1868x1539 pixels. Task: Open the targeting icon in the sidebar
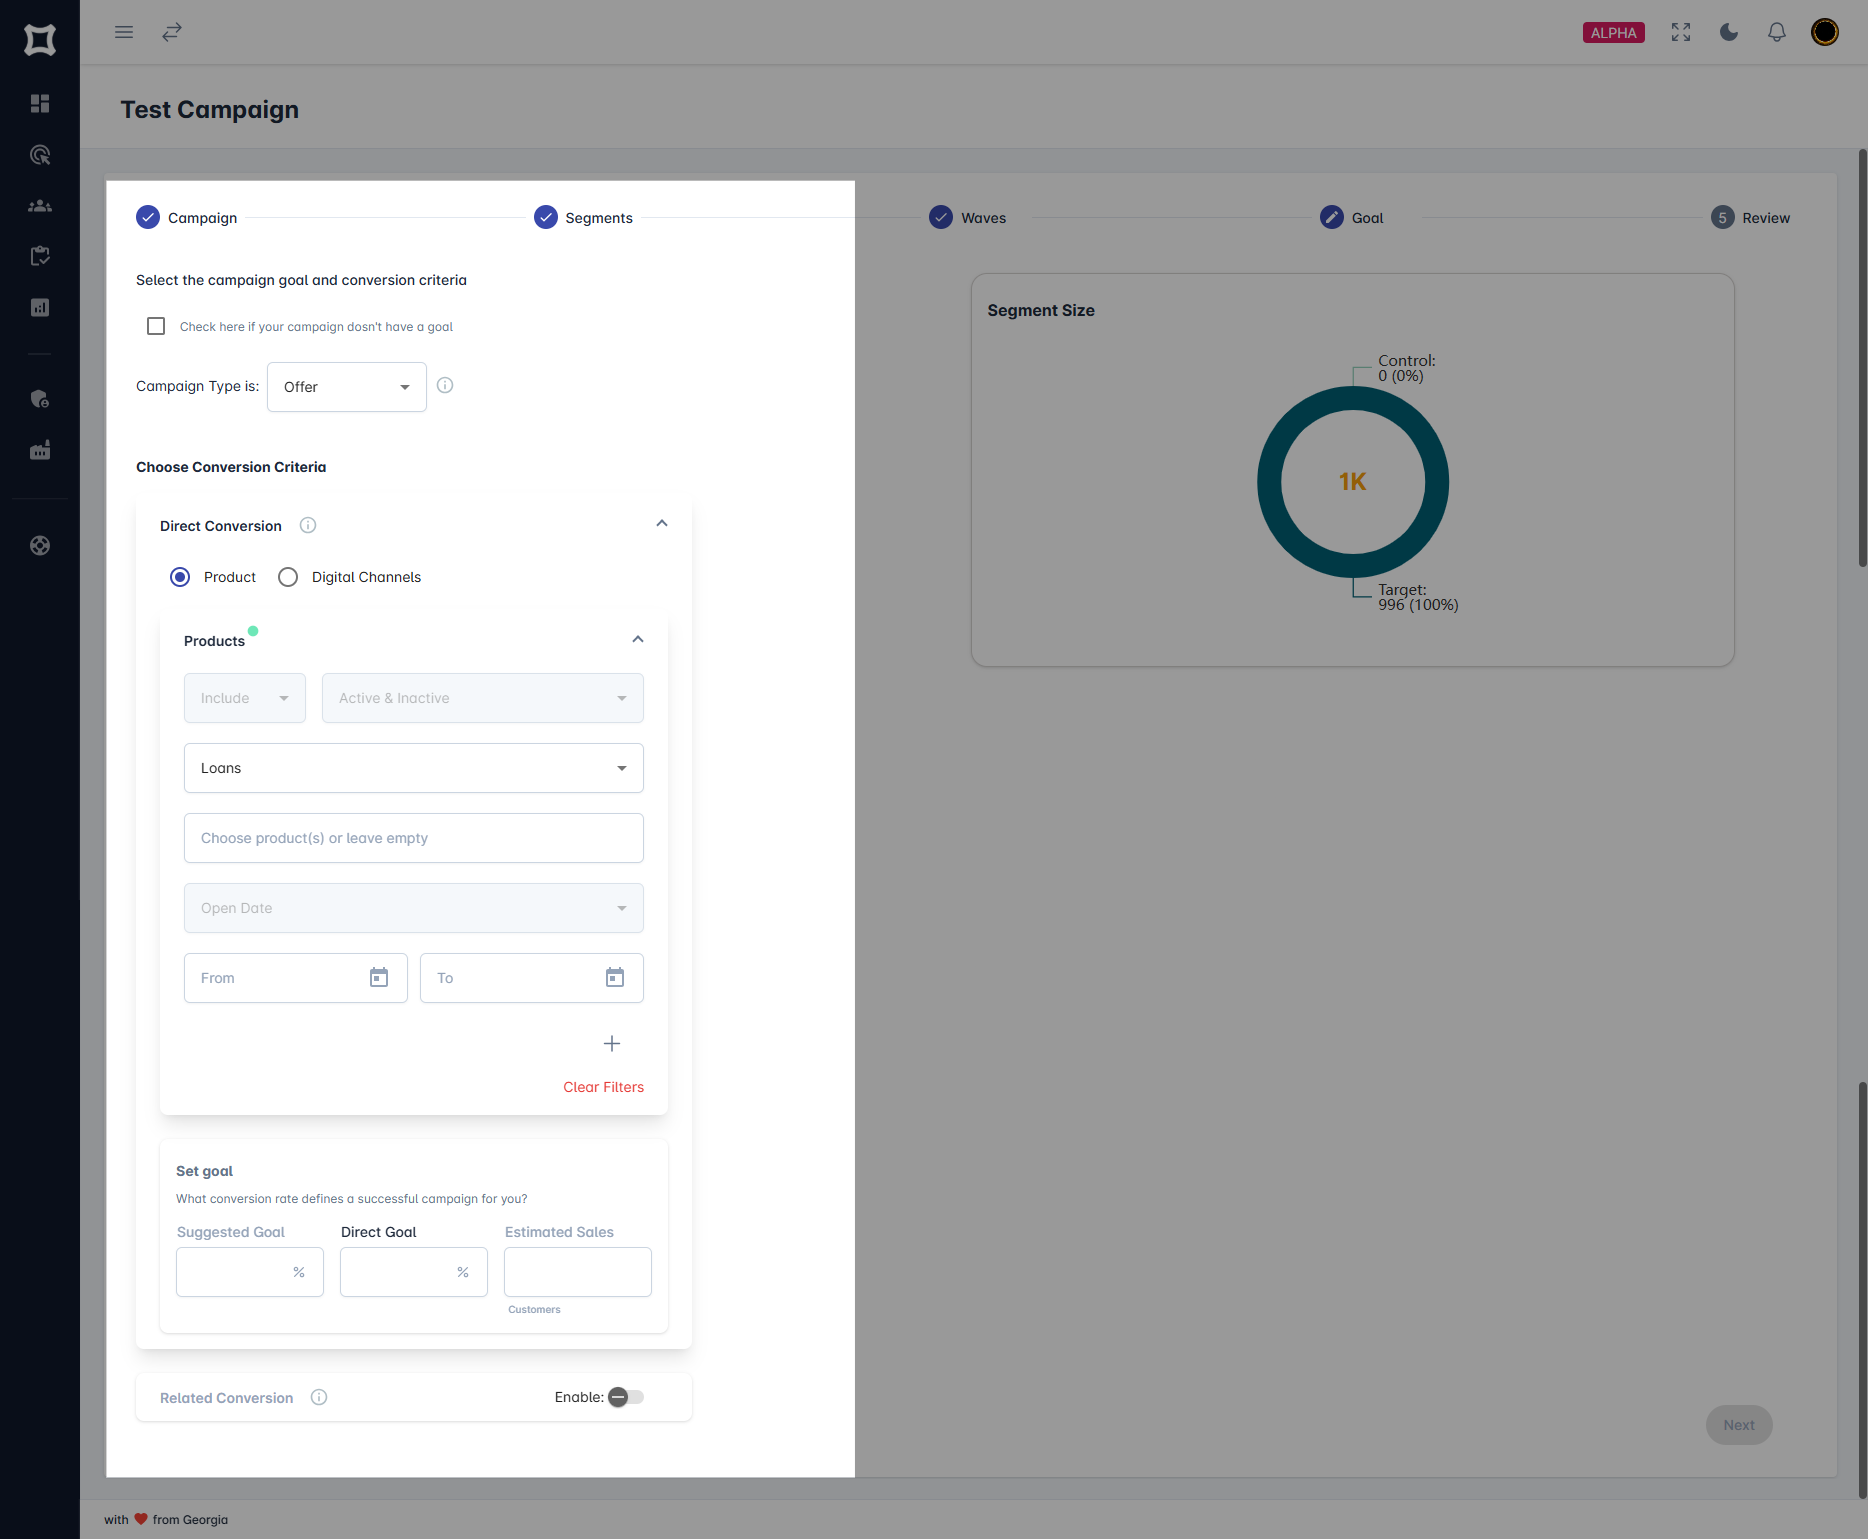pyautogui.click(x=40, y=154)
